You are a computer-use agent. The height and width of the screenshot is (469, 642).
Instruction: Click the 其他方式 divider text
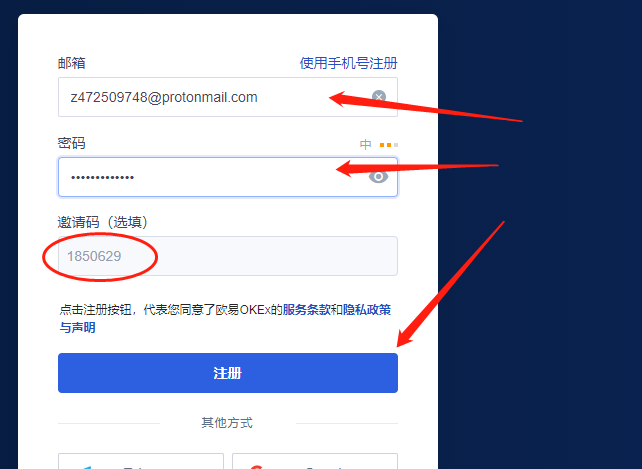[x=227, y=423]
